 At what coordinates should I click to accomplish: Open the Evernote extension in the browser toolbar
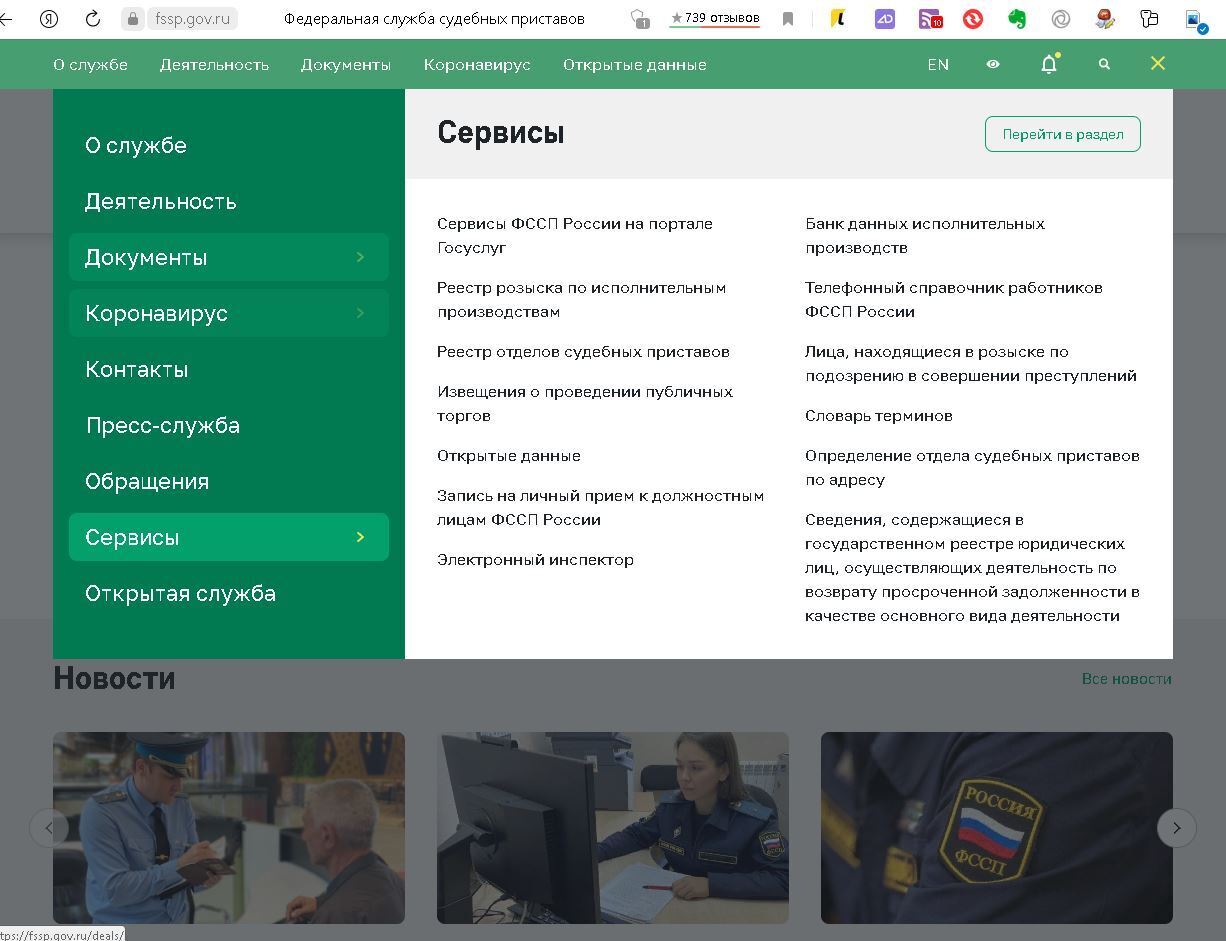[1017, 18]
